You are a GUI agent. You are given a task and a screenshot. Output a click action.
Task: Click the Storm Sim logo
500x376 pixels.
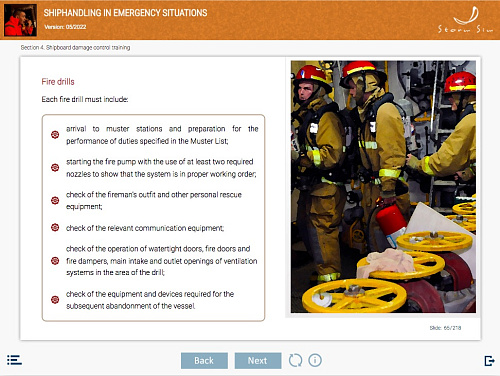pos(465,19)
